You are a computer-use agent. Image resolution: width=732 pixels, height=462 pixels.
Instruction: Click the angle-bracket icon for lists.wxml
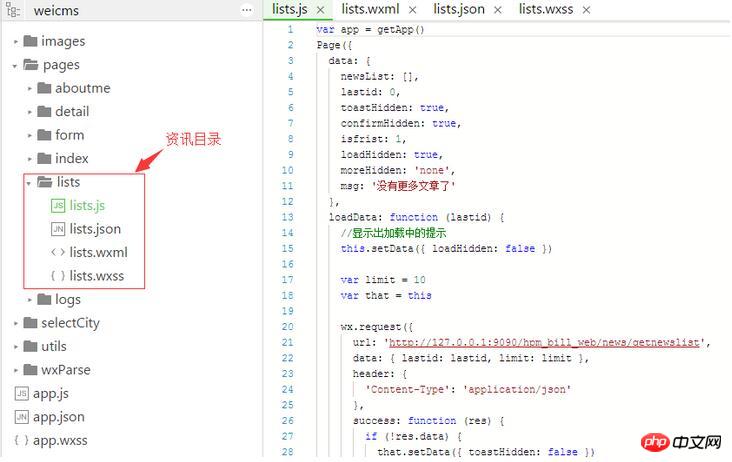pos(58,253)
